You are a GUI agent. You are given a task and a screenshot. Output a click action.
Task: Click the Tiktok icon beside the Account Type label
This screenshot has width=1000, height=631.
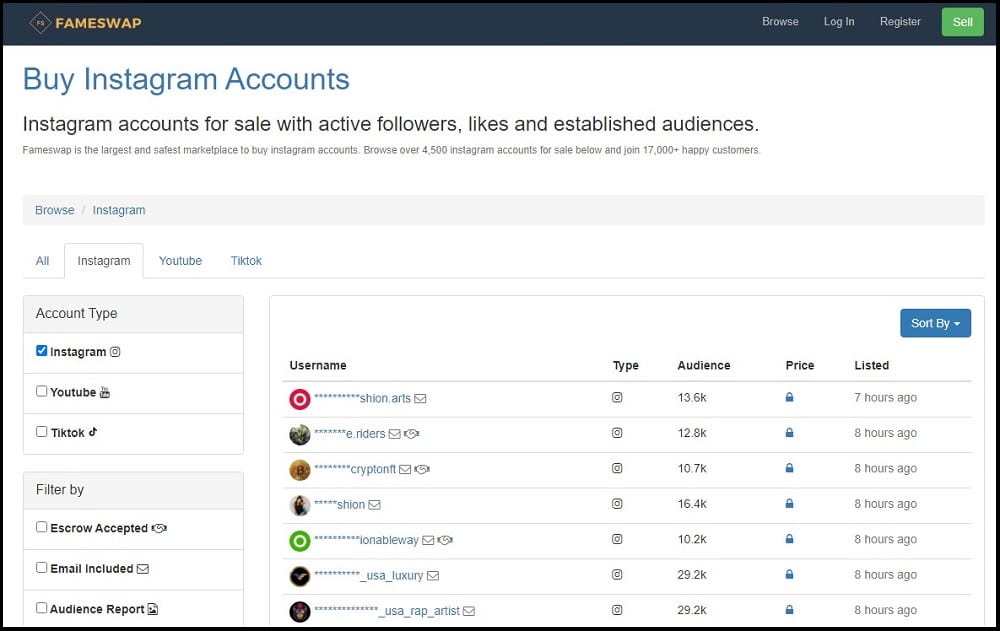[x=93, y=432]
